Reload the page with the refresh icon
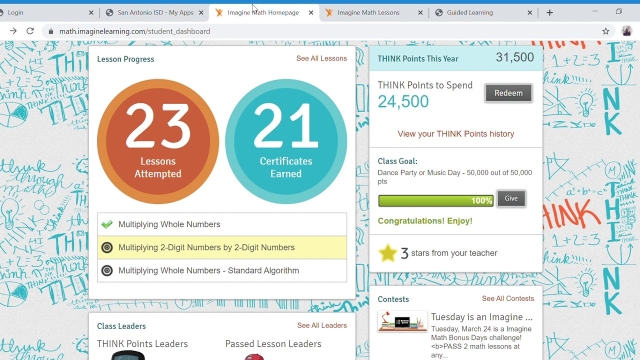This screenshot has height=360, width=640. [30, 31]
